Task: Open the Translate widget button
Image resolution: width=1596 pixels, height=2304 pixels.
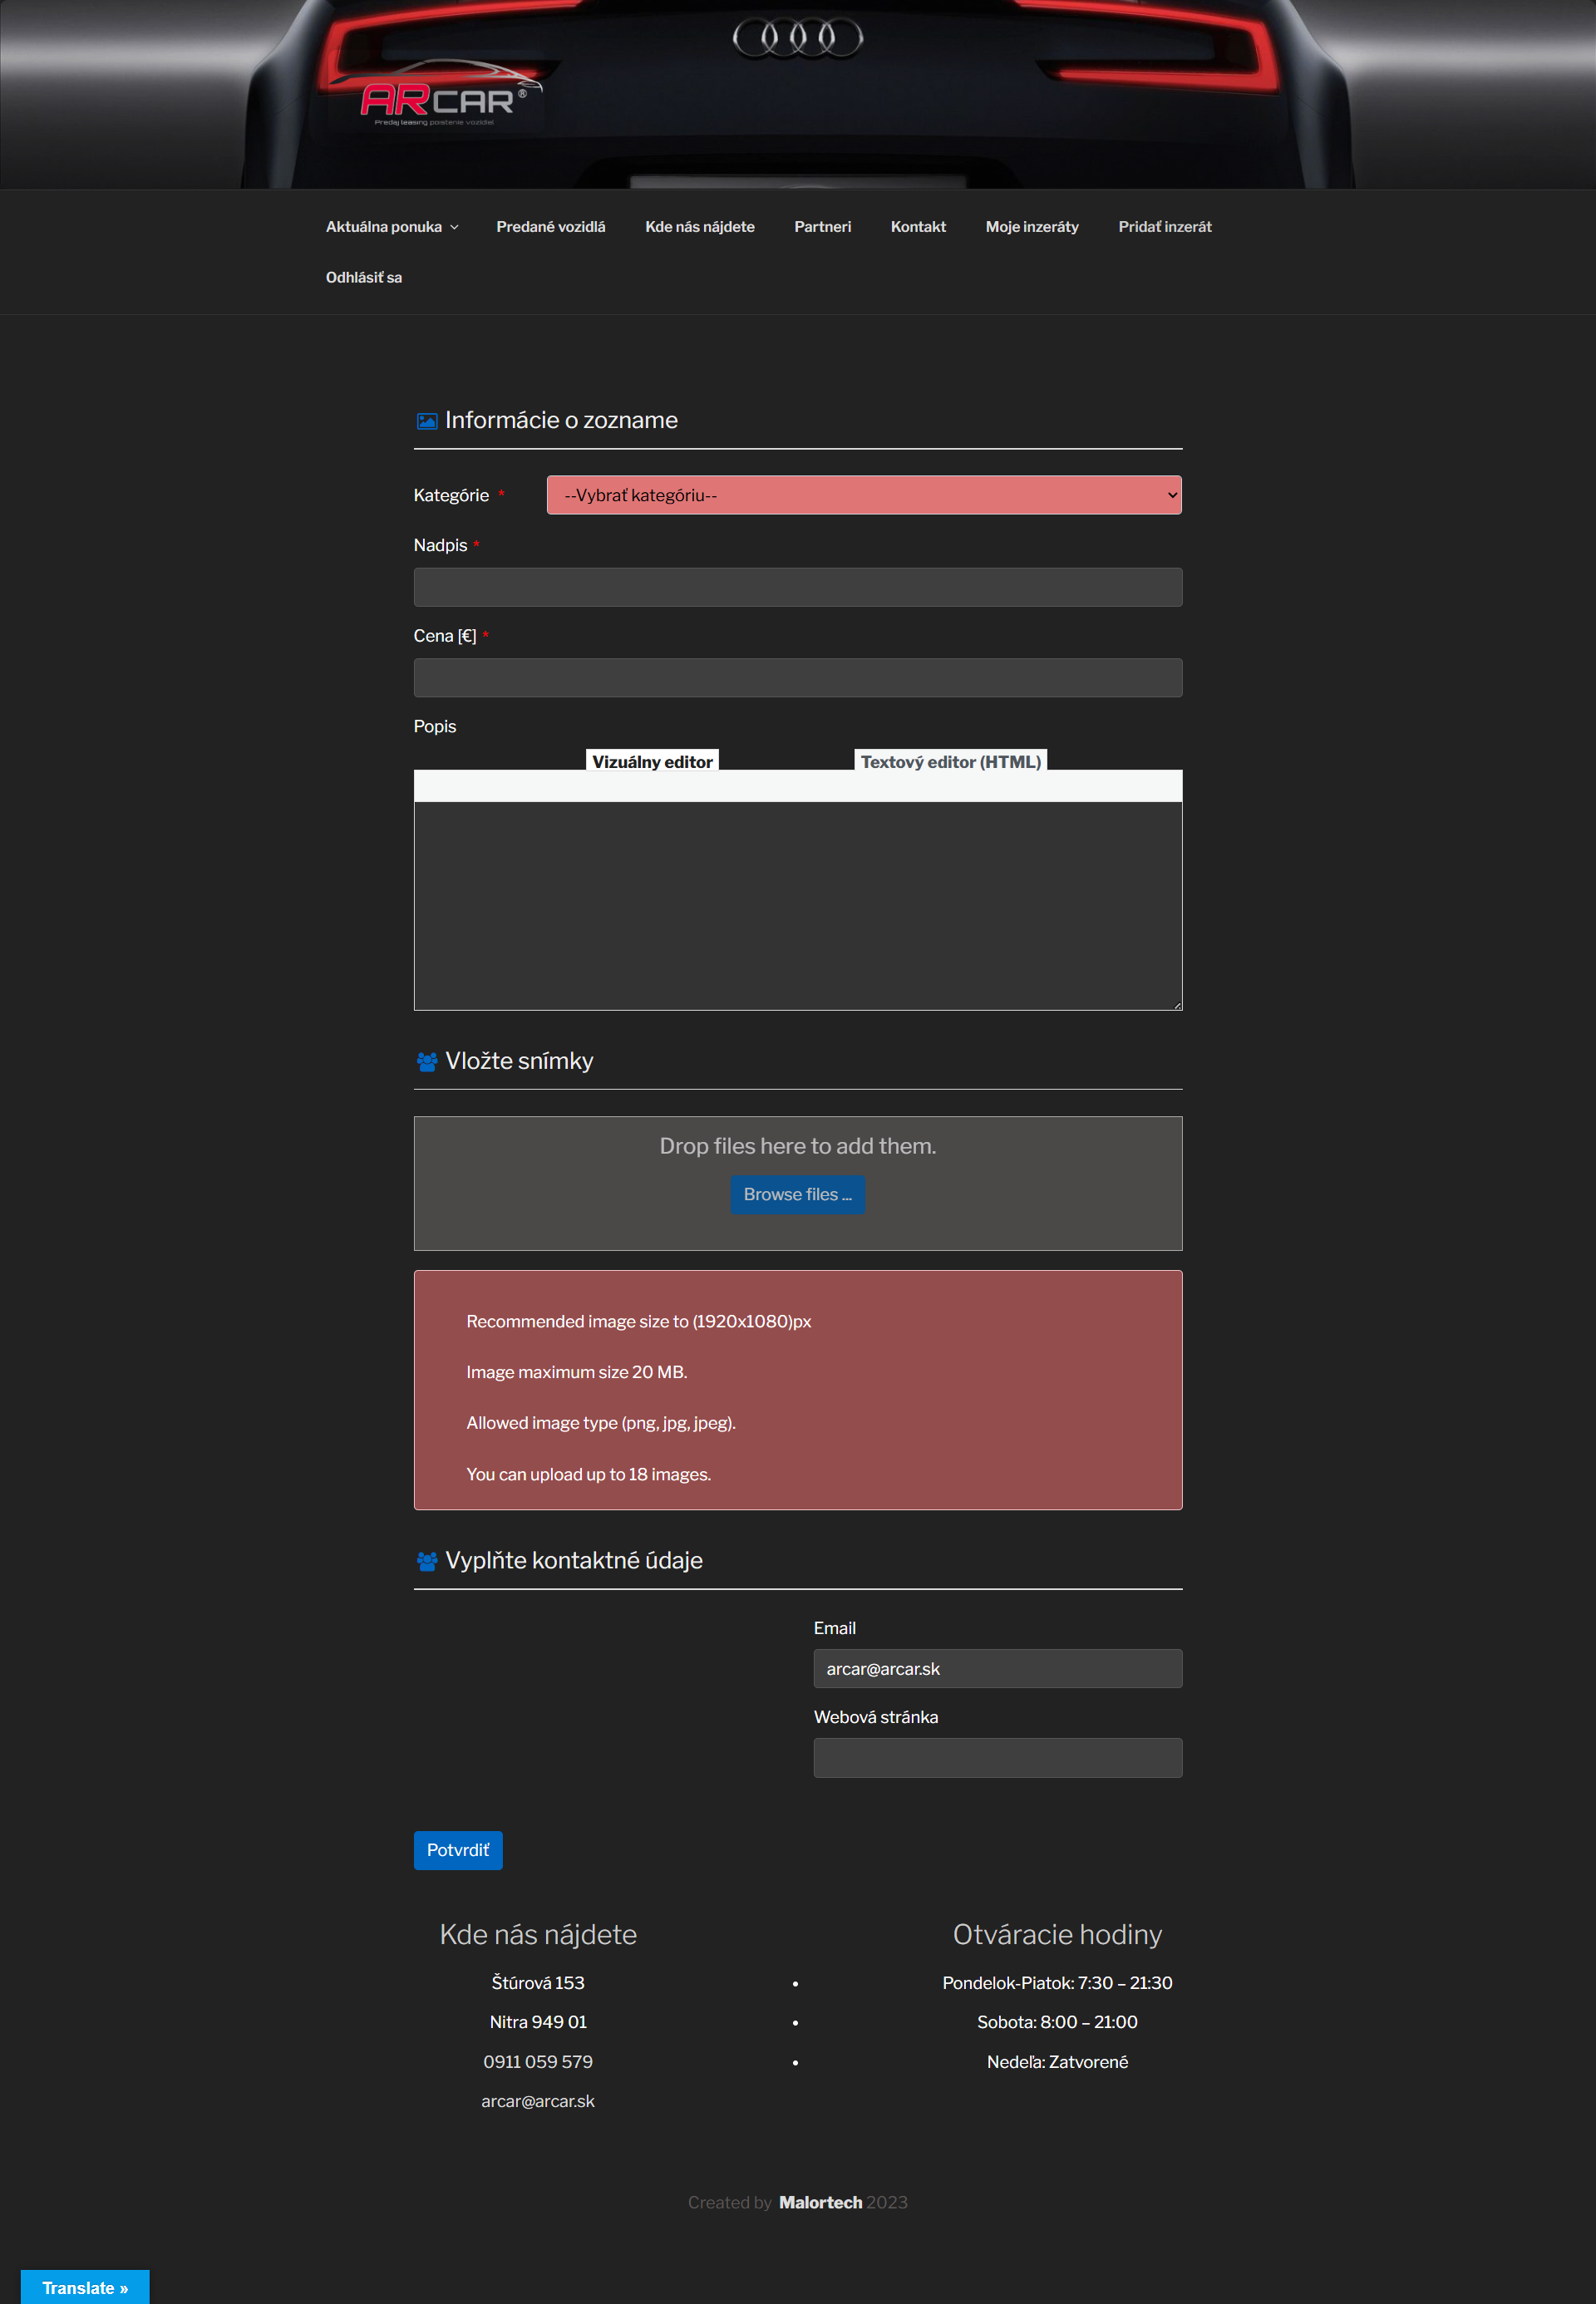Action: (85, 2287)
